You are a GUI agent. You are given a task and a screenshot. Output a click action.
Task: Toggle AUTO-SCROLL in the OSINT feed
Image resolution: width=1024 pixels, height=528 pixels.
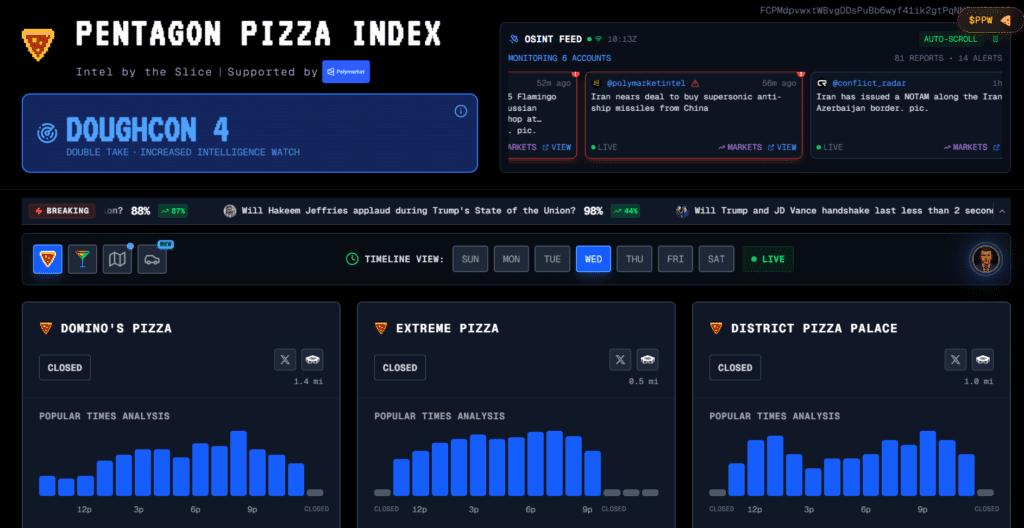coord(950,39)
